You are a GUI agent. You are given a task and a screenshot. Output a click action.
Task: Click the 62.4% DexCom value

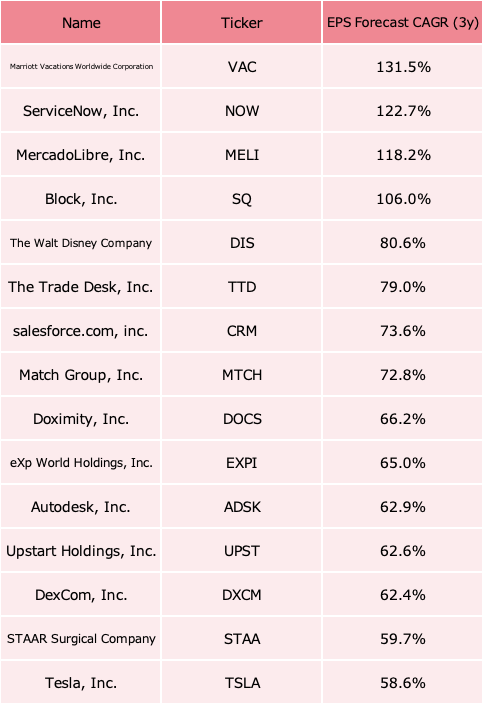[x=403, y=595]
